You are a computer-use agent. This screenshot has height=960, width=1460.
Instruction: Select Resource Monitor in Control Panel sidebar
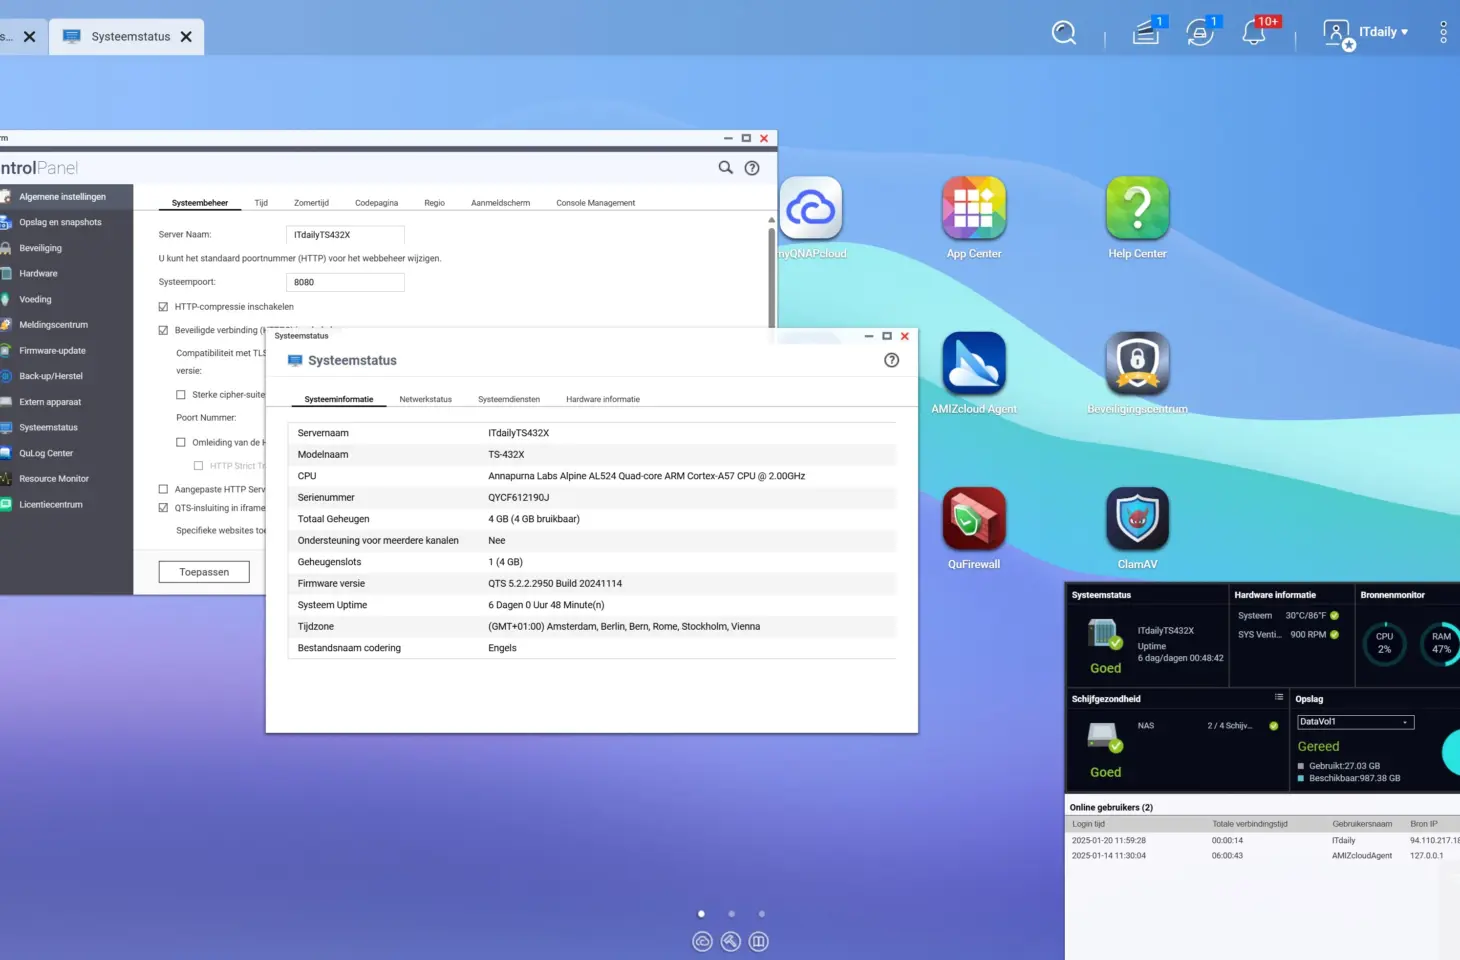point(66,479)
